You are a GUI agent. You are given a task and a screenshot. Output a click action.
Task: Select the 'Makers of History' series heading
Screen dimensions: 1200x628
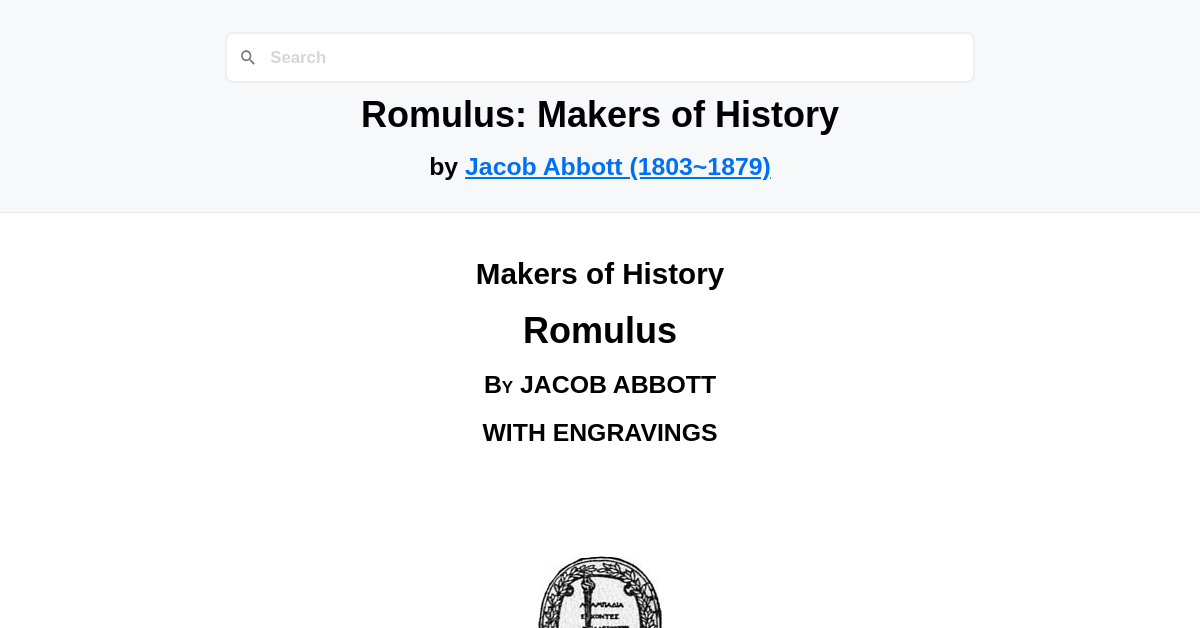599,273
